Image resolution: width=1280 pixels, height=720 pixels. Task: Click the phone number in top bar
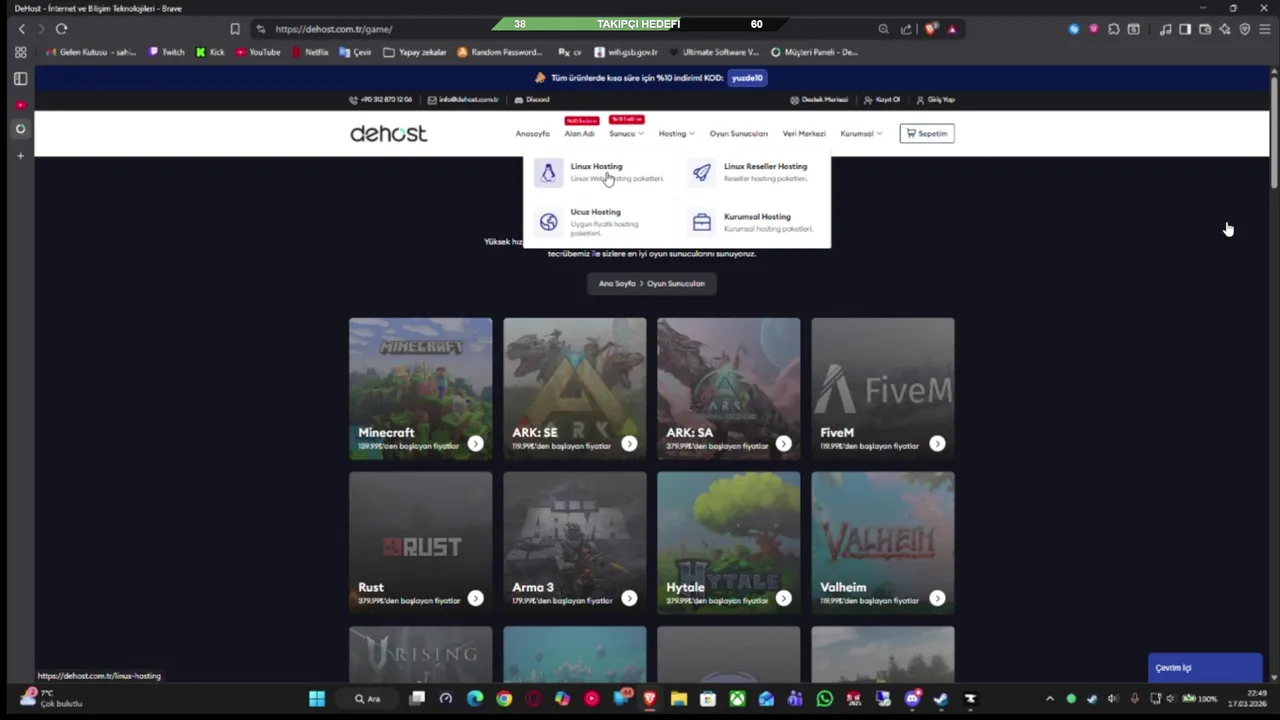point(380,100)
